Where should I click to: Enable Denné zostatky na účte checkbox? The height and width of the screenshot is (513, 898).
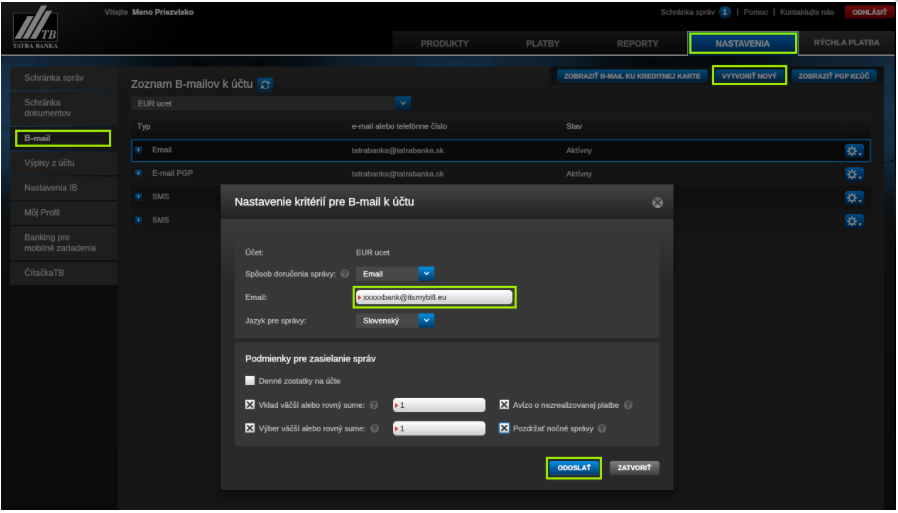coord(250,381)
